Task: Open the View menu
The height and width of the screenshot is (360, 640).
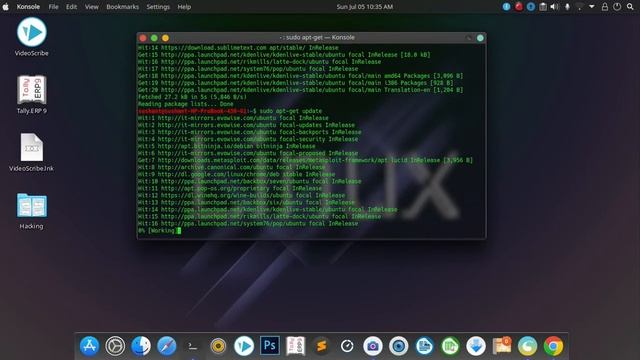Action: (x=91, y=7)
